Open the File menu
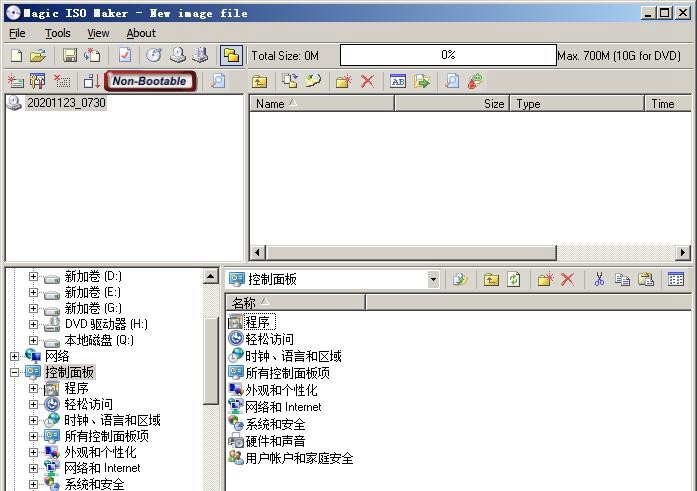This screenshot has height=491, width=697. 17,33
